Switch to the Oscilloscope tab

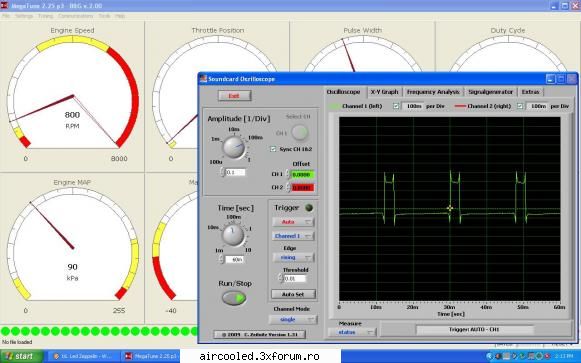343,92
